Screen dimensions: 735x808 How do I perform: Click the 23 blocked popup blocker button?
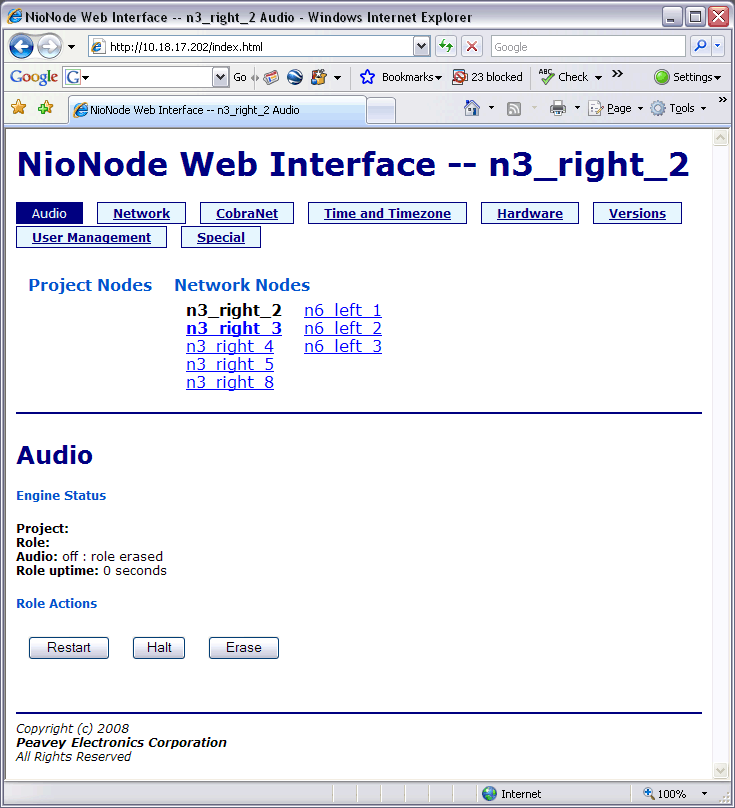coord(488,77)
